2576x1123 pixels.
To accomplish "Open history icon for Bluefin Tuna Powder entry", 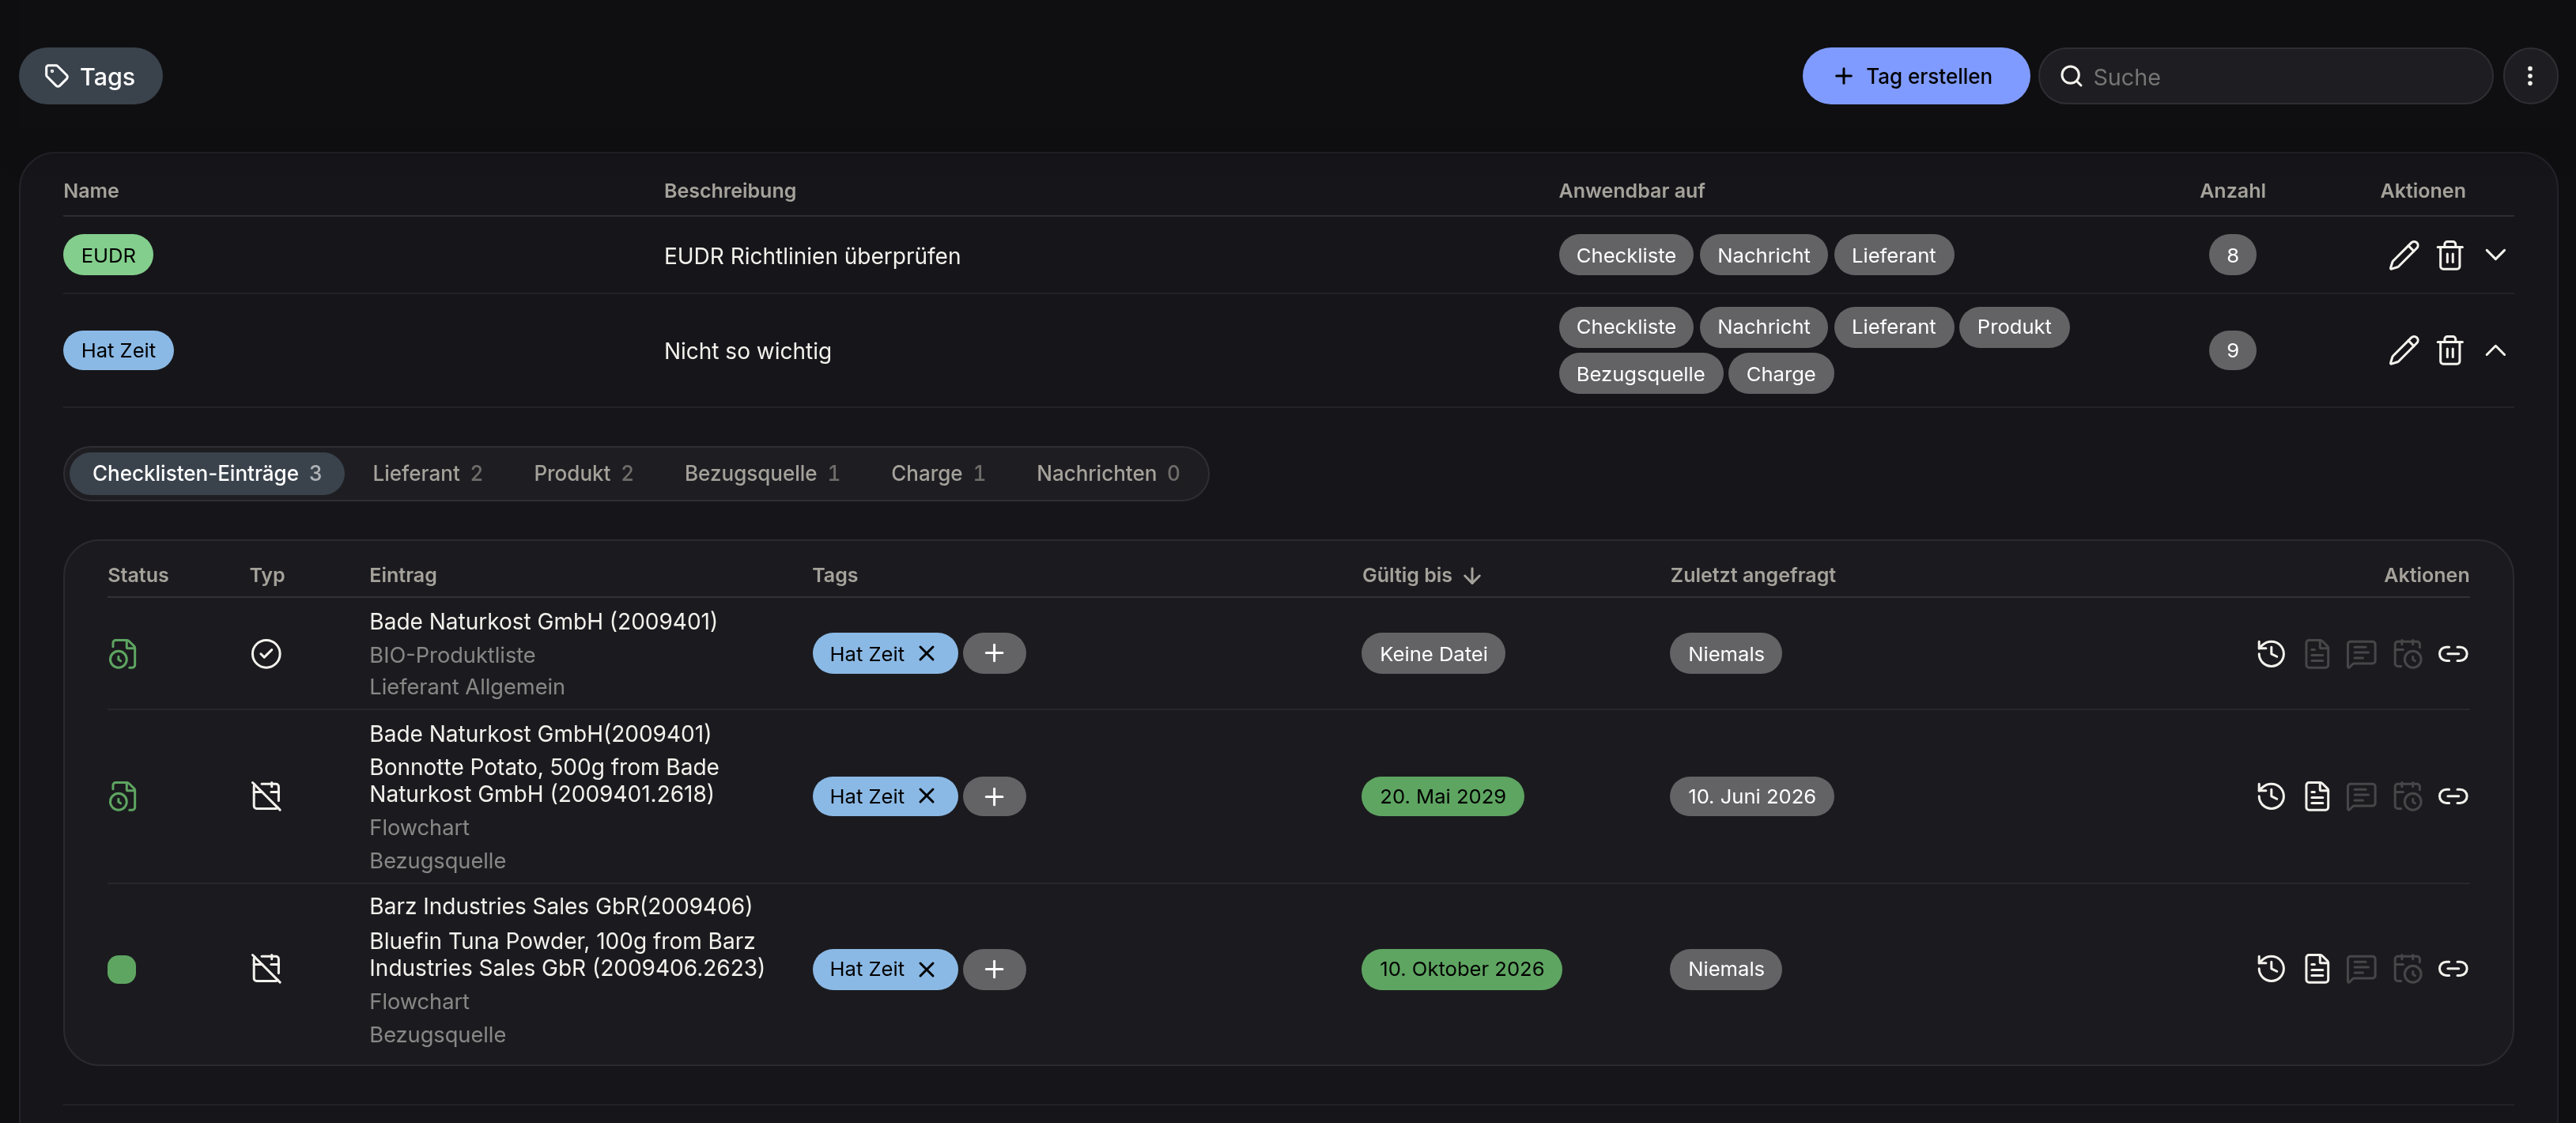I will point(2271,968).
